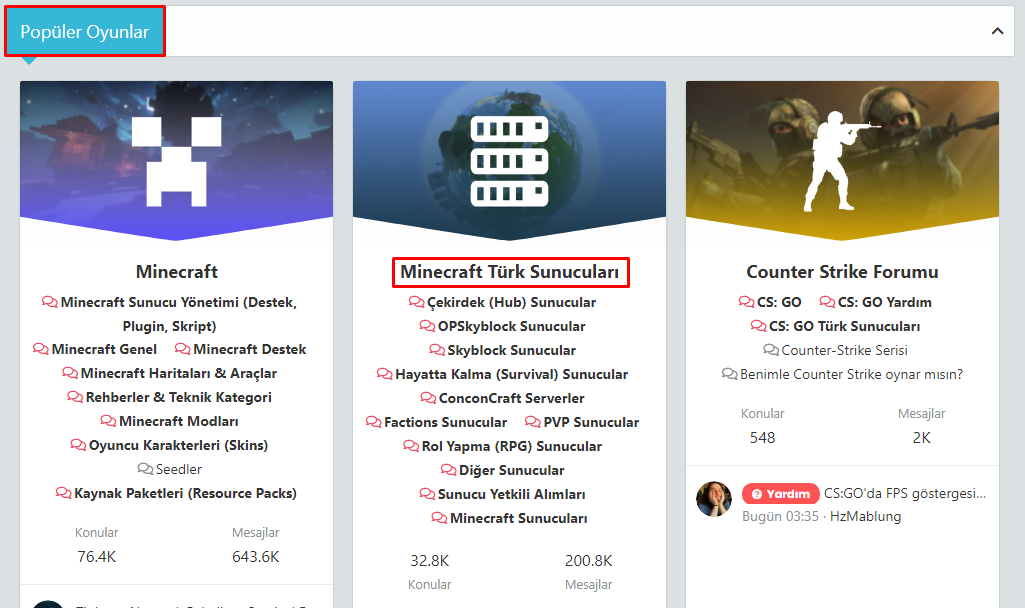This screenshot has height=608, width=1025.
Task: Open Kaynak Paketleri (Resource Packs) subforum
Action: point(185,494)
